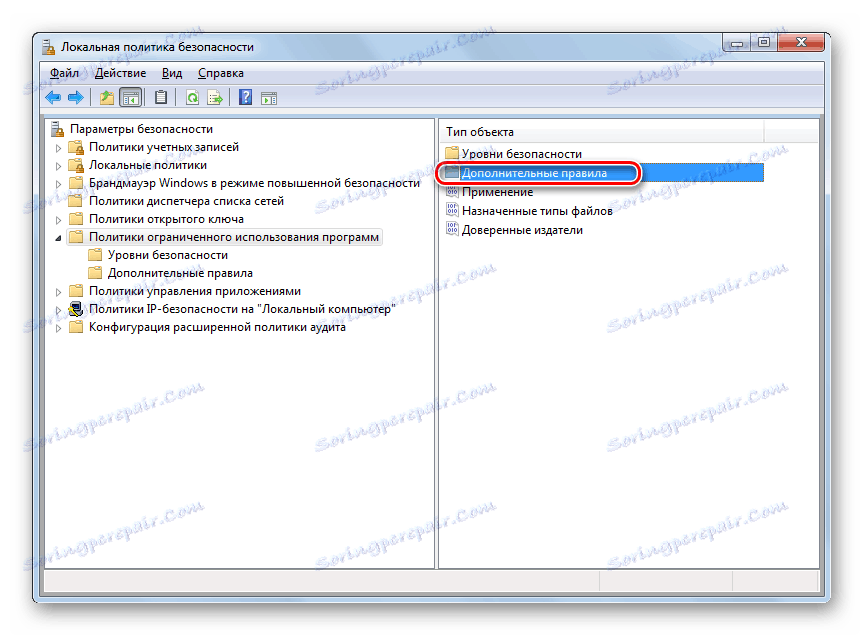The image size is (864, 636).
Task: Click the Конфигурация расширенной политики аудита folder icon
Action: pos(75,327)
